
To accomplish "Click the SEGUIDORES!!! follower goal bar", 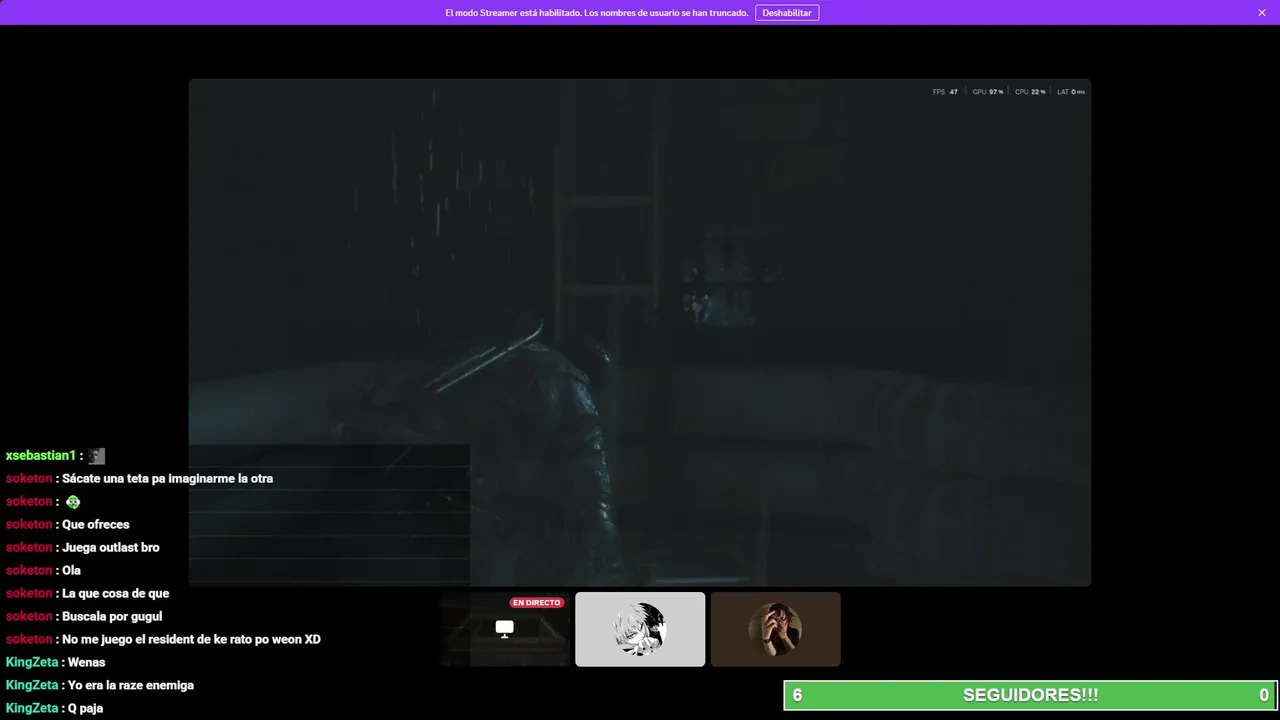I will (x=1031, y=695).
